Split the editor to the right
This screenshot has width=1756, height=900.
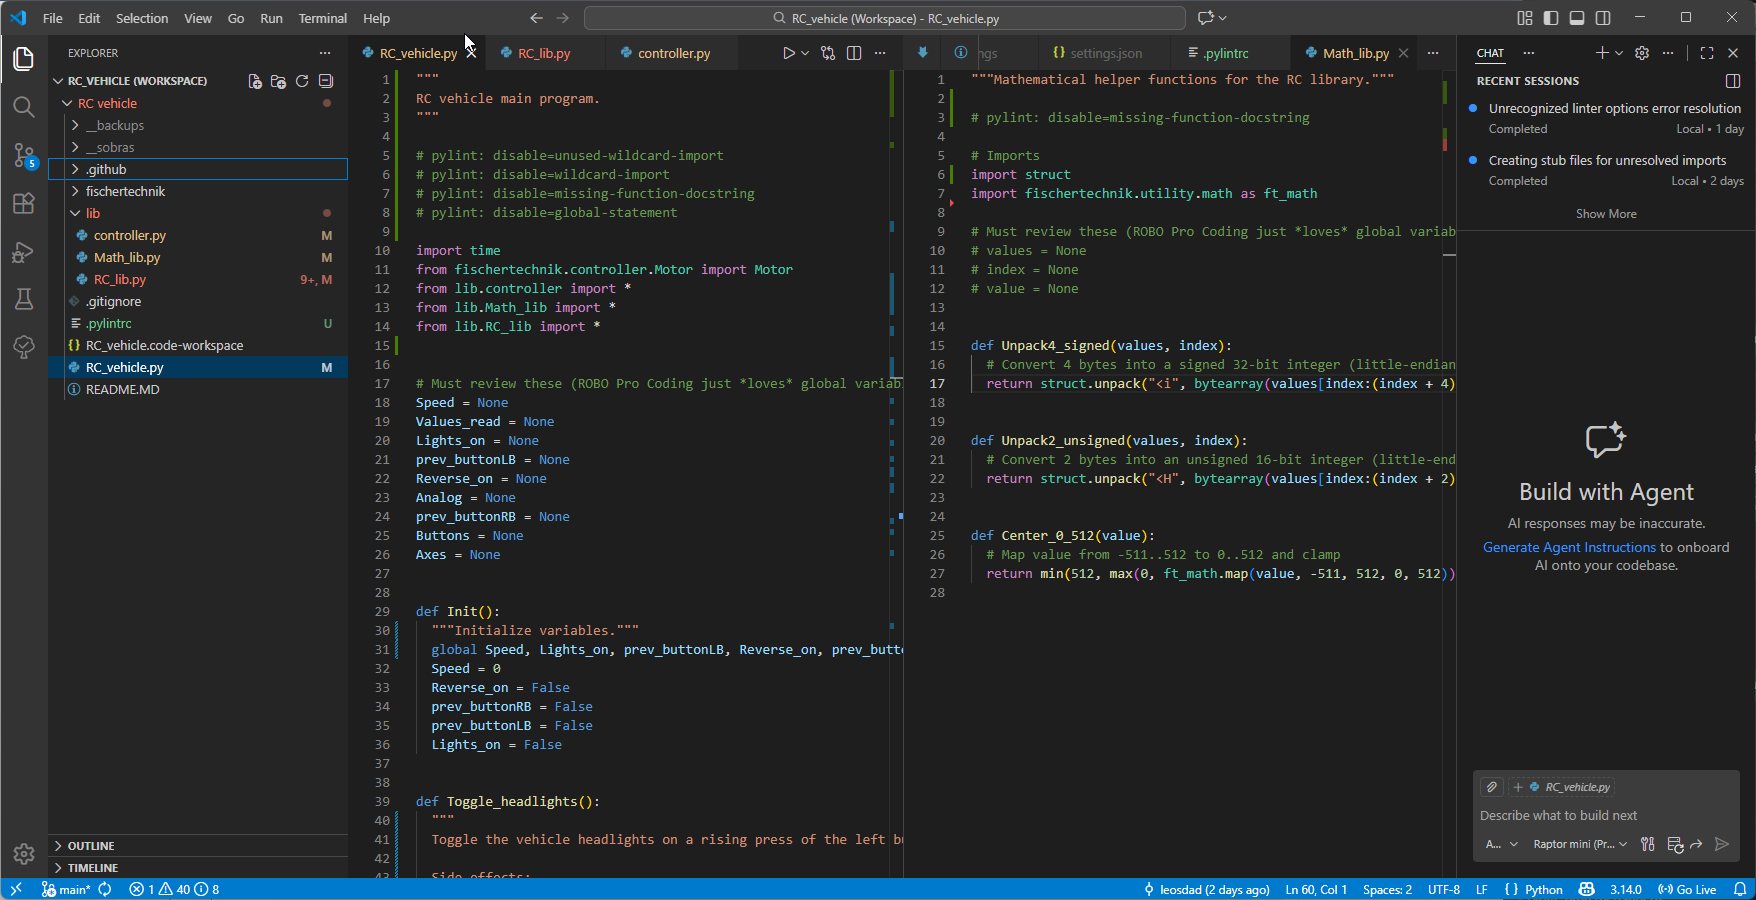(854, 53)
